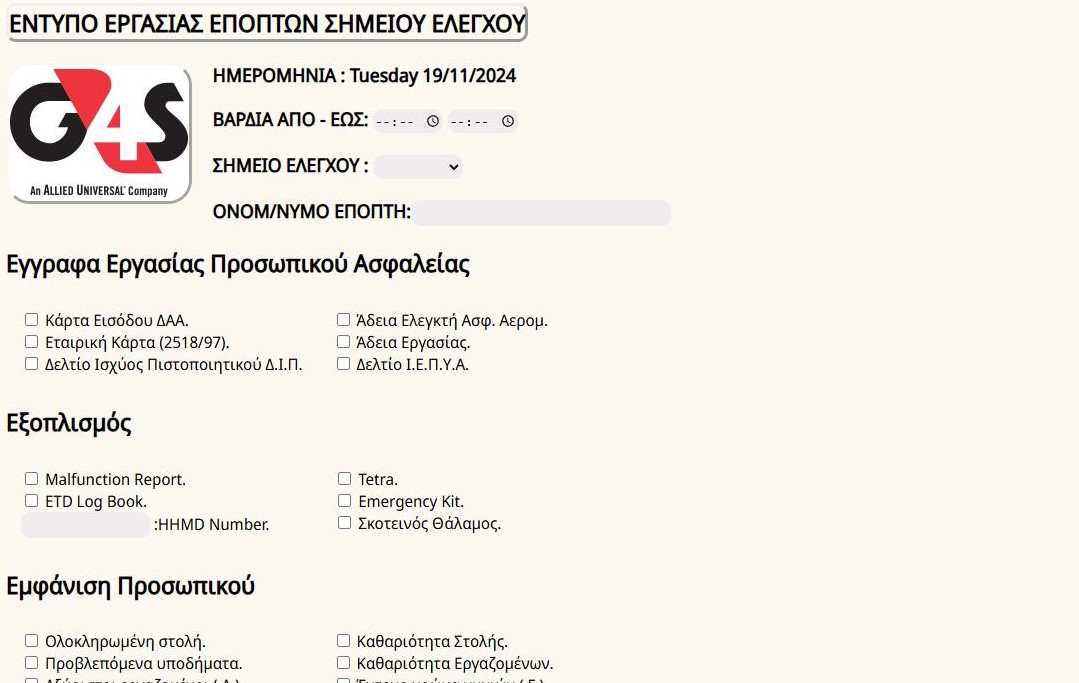Tick the Άδεια Εργασίας checkbox
Screen dimensions: 1079x683
click(x=343, y=341)
